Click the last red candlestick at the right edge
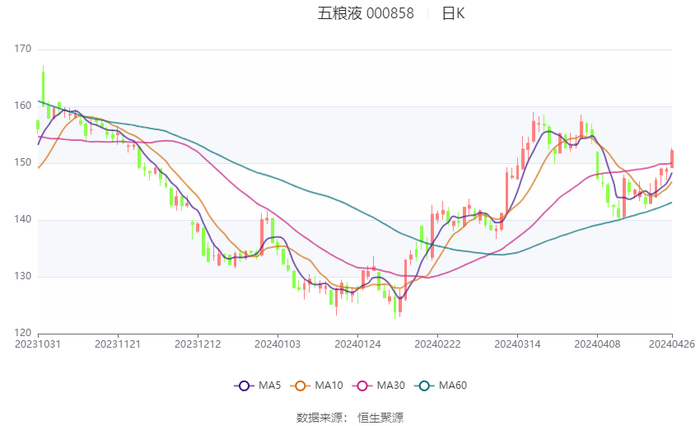The image size is (700, 426). [x=672, y=158]
